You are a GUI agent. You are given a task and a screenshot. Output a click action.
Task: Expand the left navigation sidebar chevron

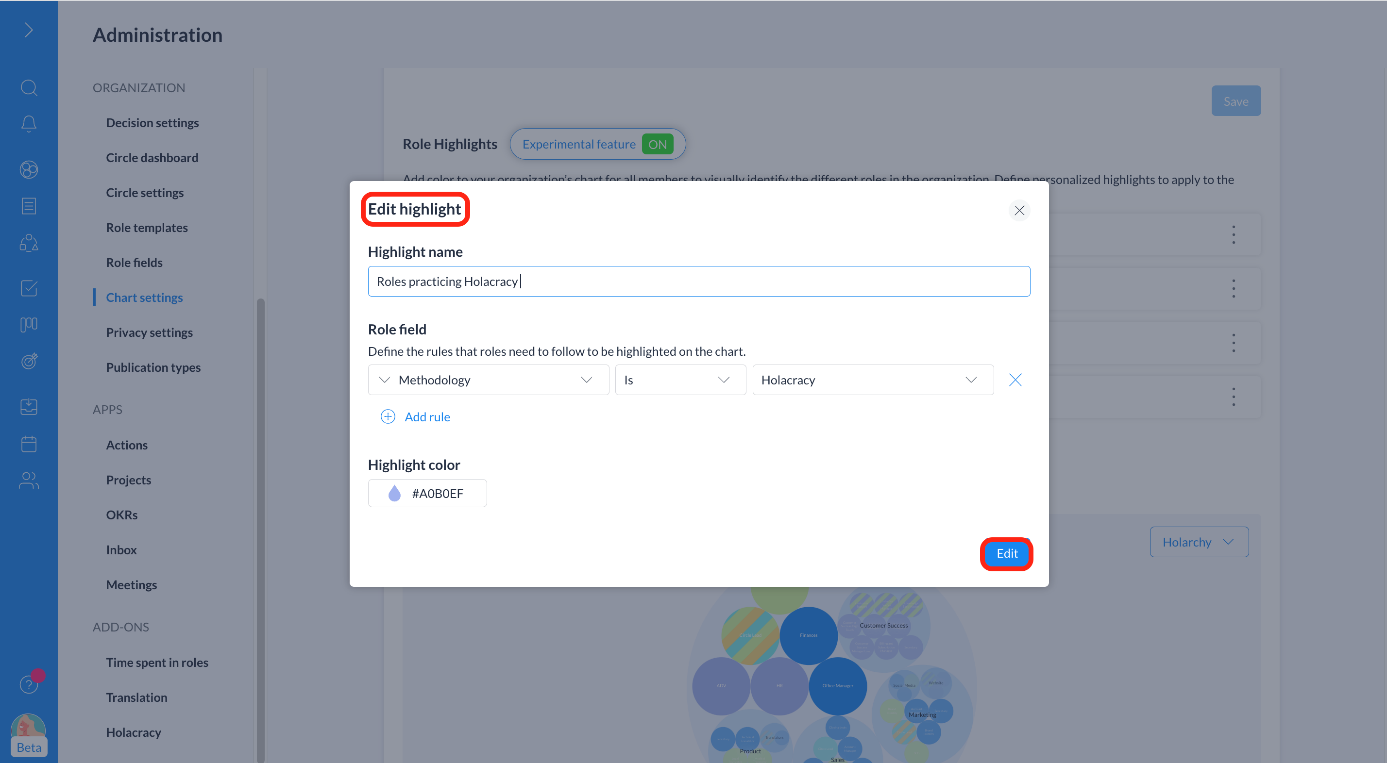tap(29, 30)
